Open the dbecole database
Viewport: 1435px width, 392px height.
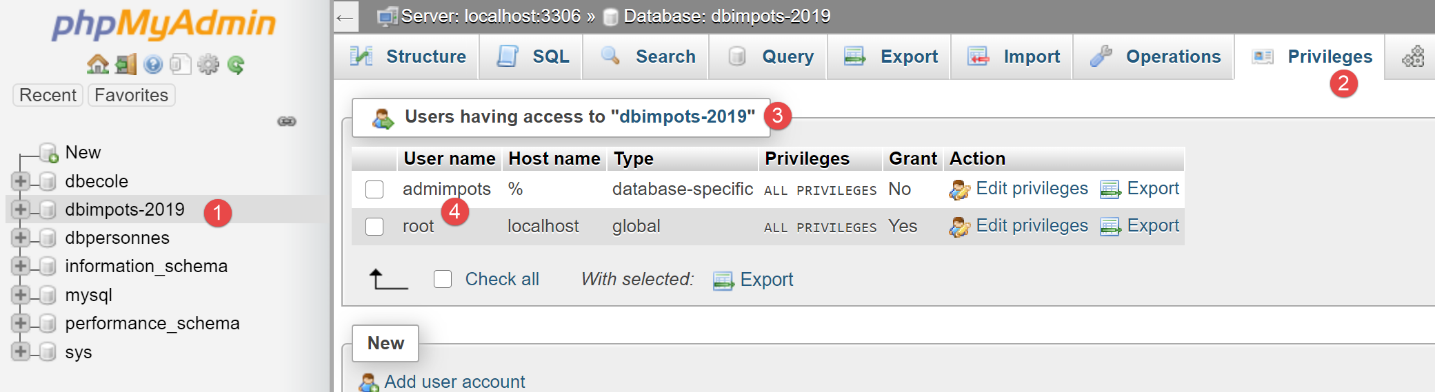click(97, 181)
